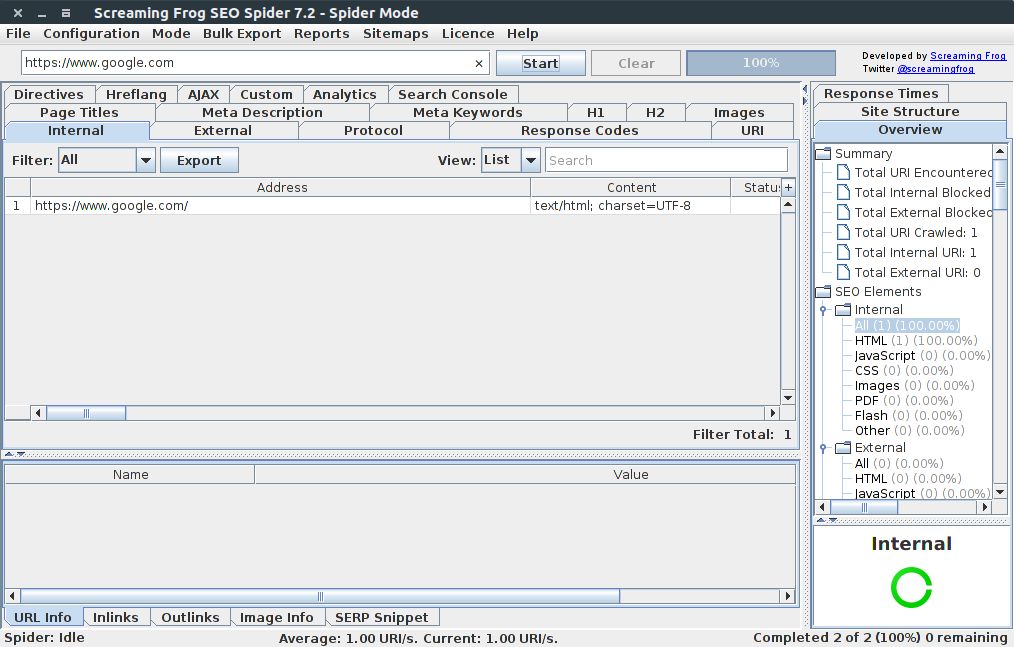The width and height of the screenshot is (1014, 647).
Task: Switch to the Analytics tab
Action: coord(345,94)
